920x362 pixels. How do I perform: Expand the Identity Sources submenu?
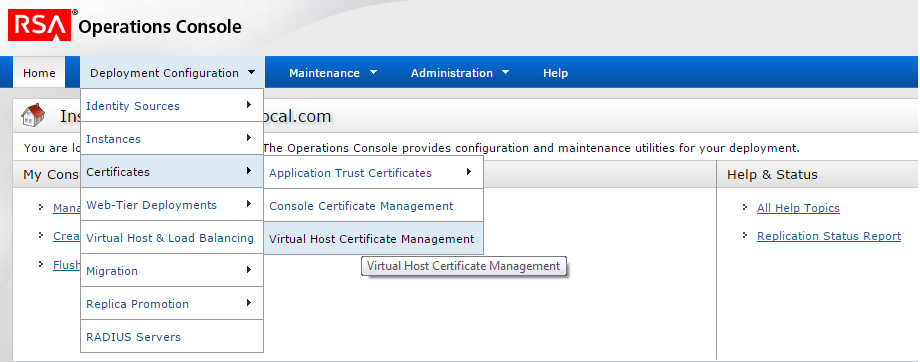click(172, 106)
